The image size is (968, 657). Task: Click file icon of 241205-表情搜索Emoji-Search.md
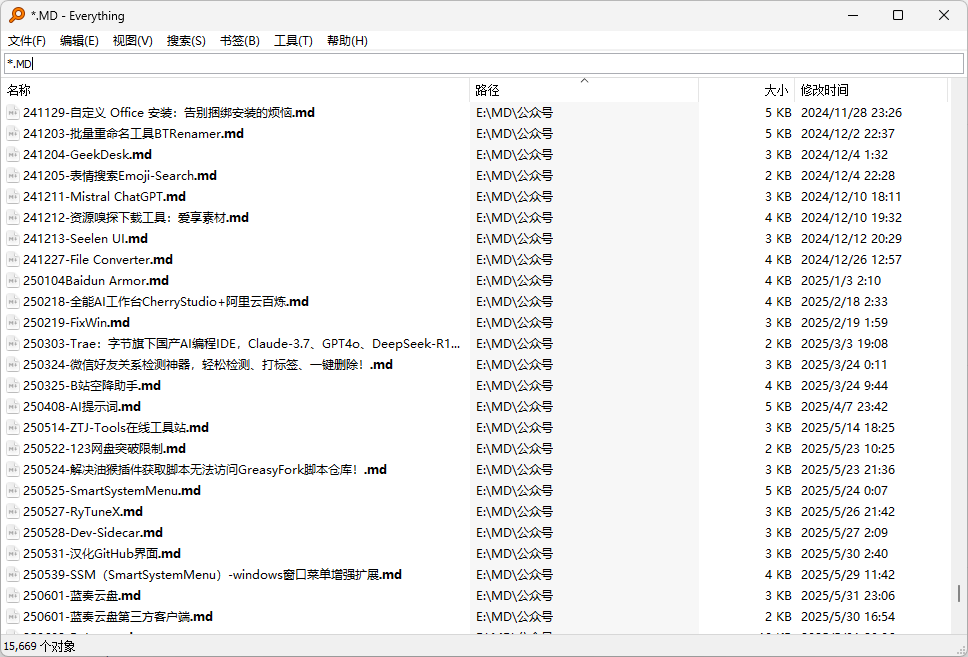tap(12, 175)
